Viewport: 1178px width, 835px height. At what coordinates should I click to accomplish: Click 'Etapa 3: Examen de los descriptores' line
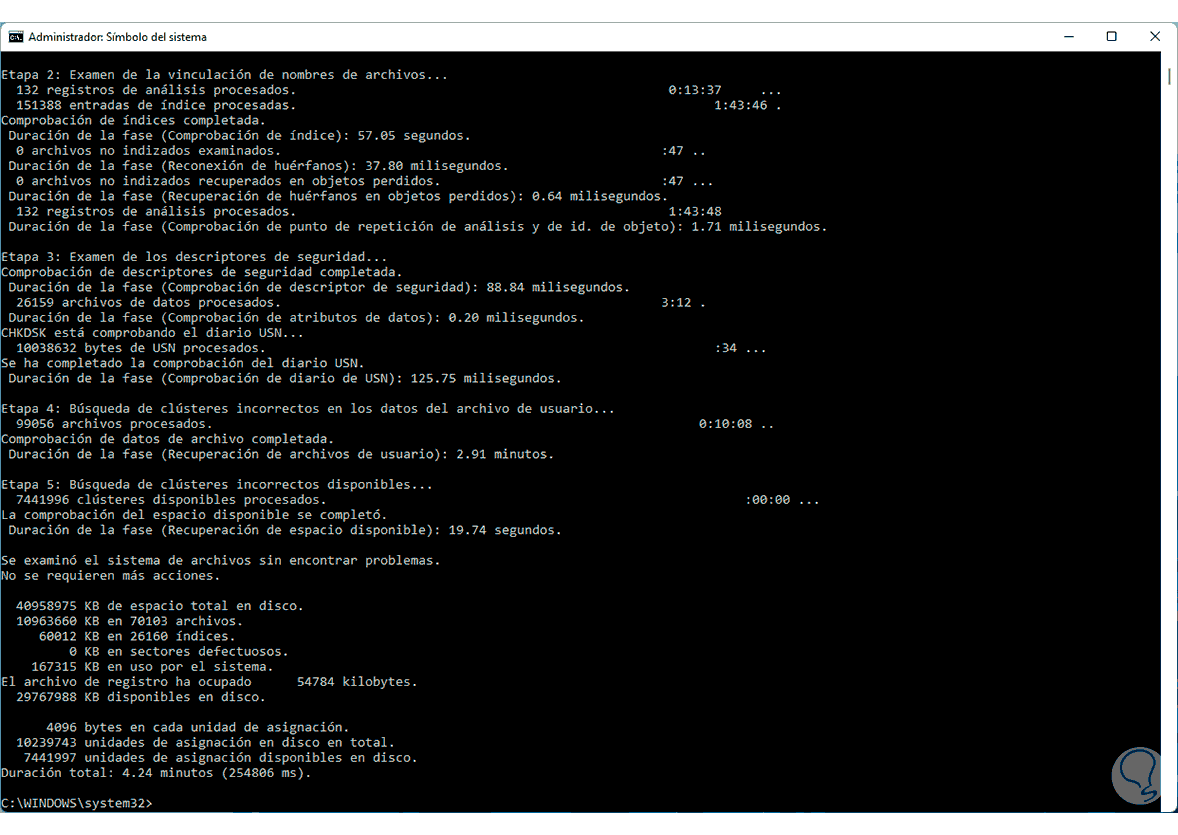[194, 257]
